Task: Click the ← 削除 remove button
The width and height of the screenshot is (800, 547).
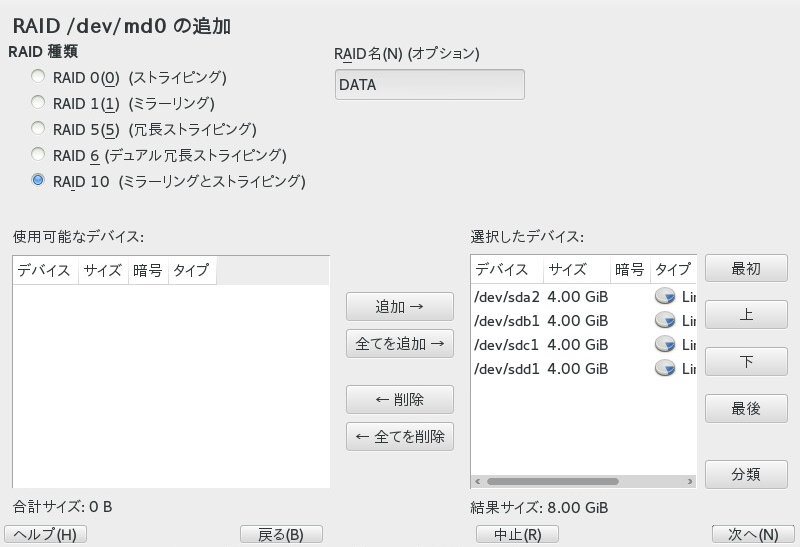Action: (399, 400)
